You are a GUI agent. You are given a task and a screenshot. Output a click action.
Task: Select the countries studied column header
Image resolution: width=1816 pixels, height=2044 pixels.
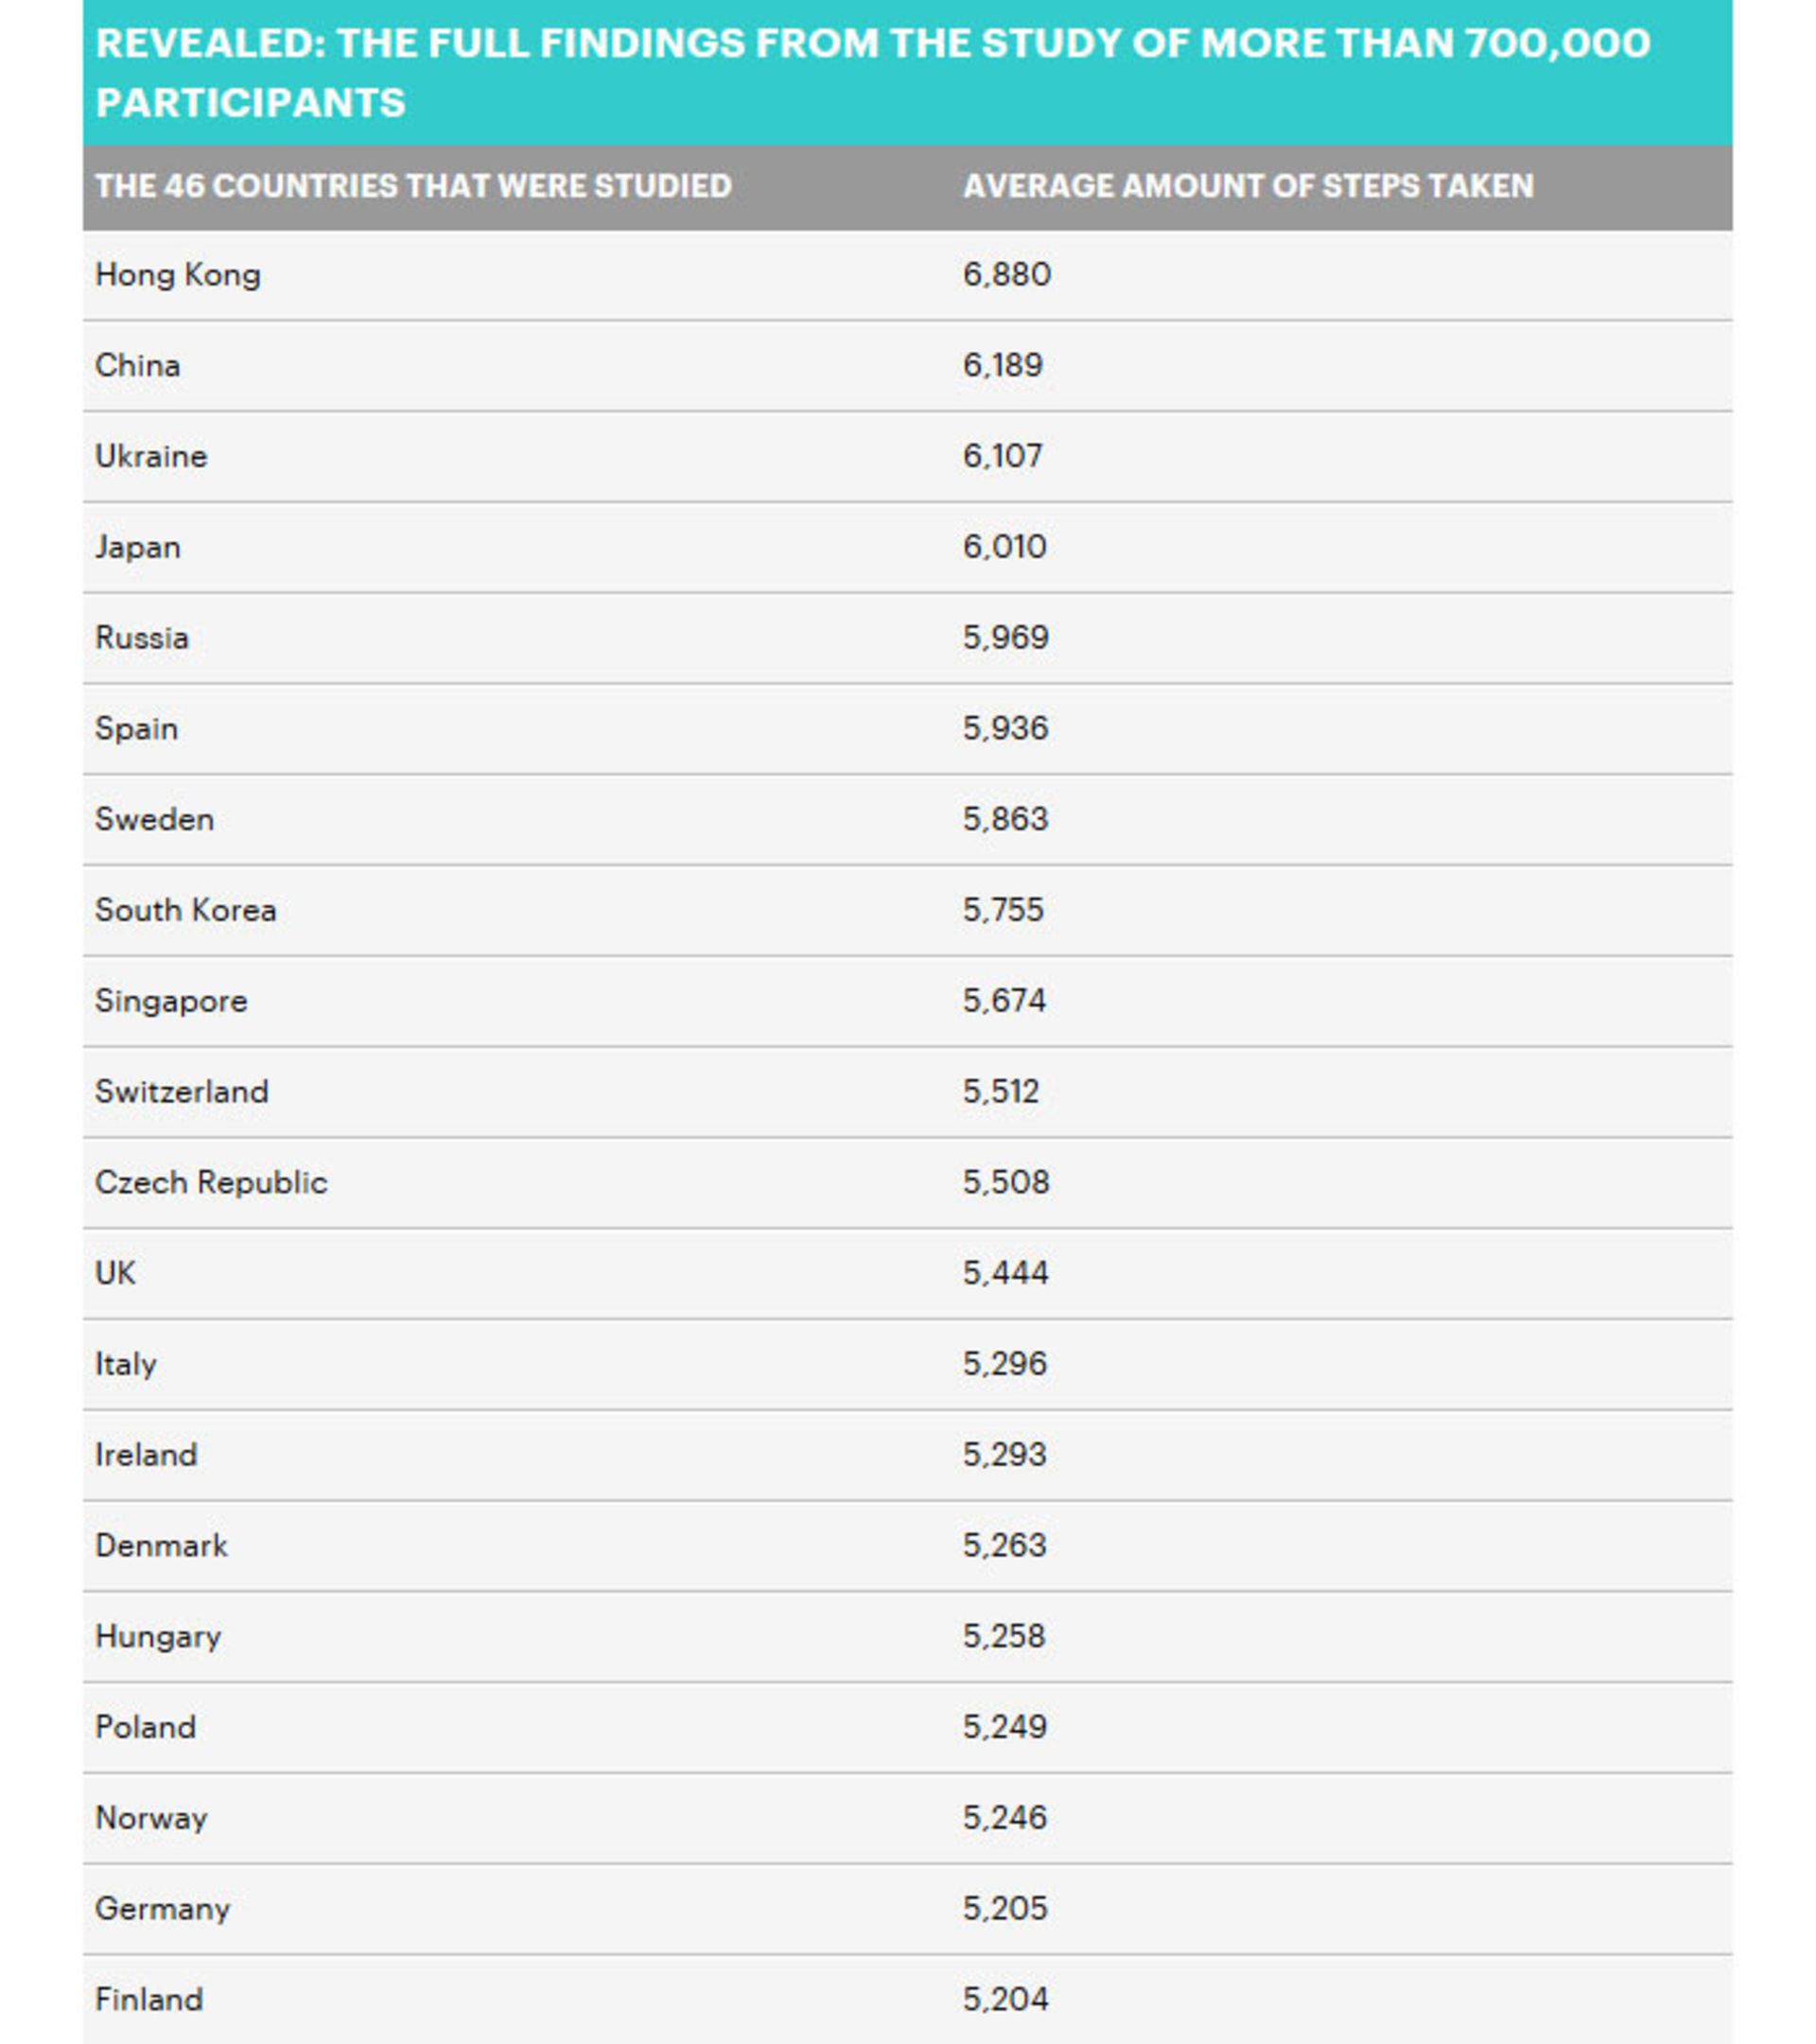413,186
